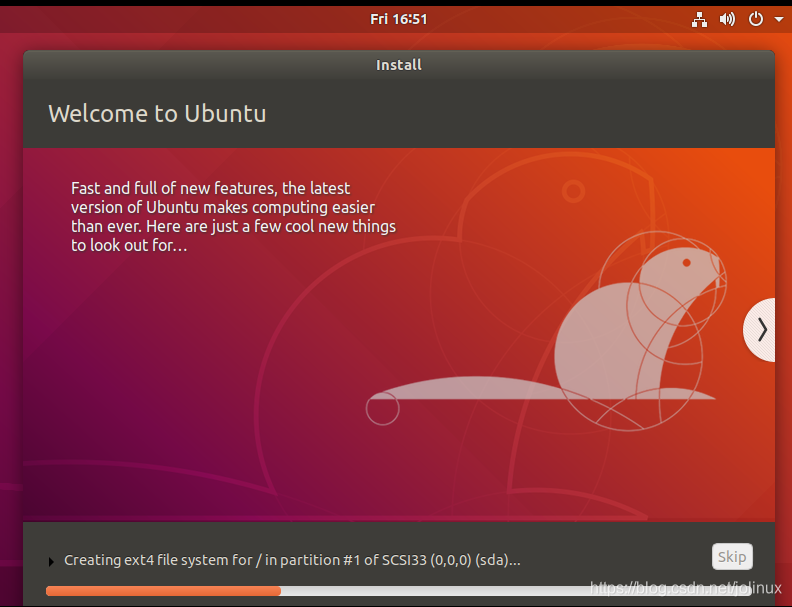Open the network connection status icon

pyautogui.click(x=699, y=20)
